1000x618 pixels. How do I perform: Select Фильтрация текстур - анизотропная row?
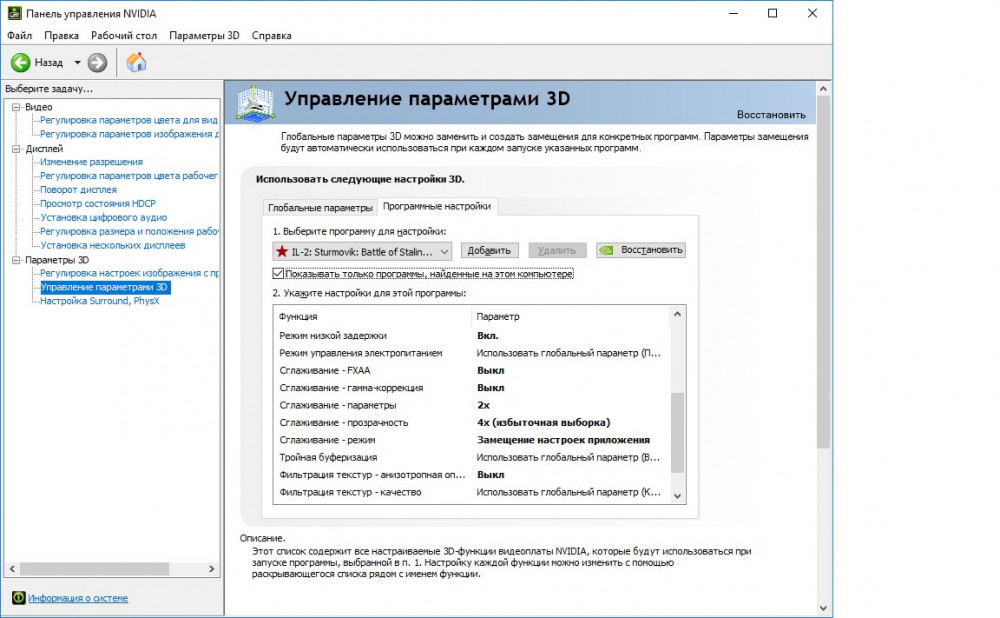point(471,475)
